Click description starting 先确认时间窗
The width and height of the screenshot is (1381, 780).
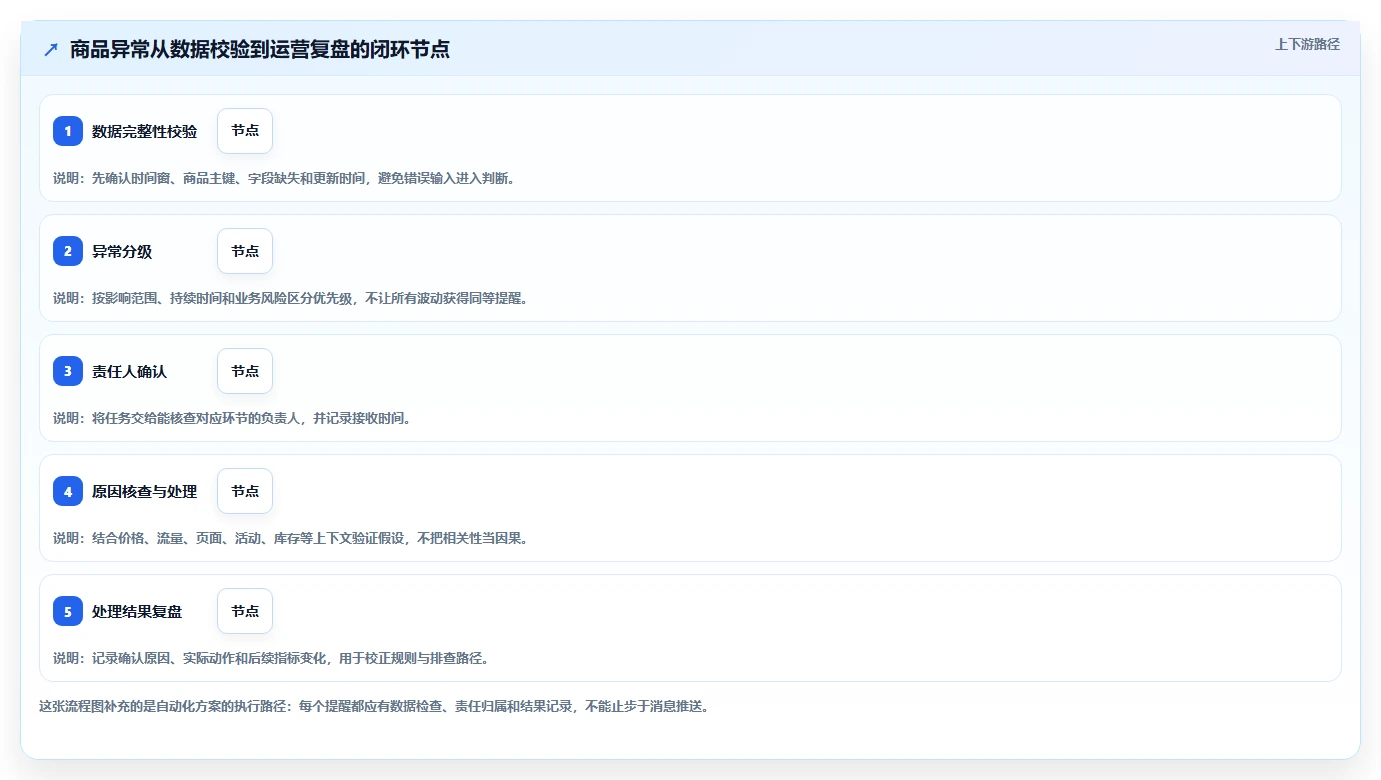click(x=284, y=178)
